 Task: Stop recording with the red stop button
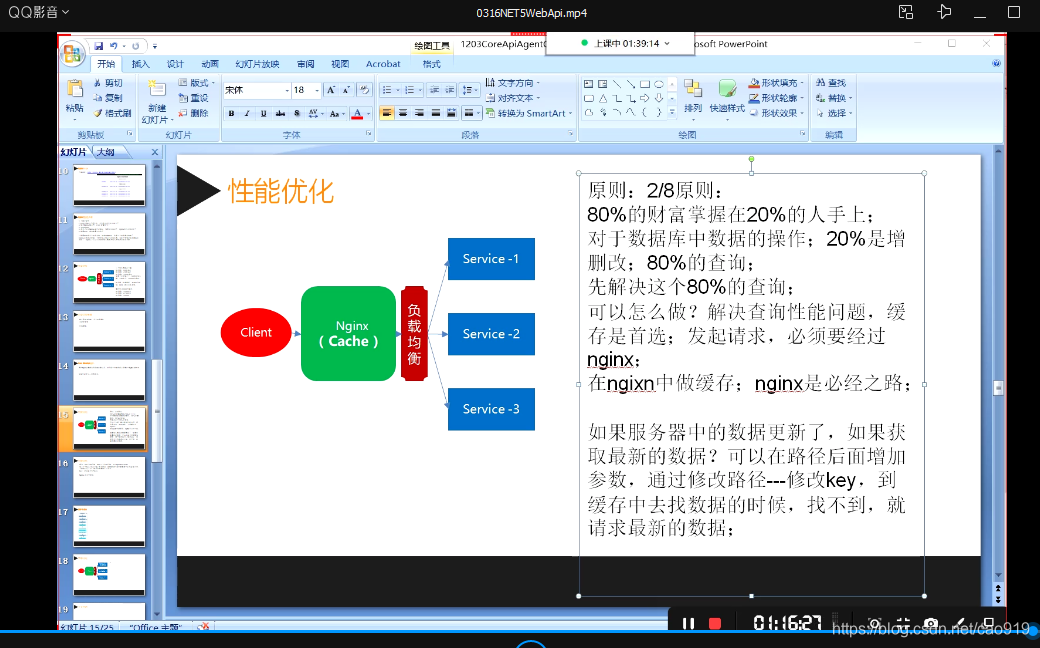pos(715,624)
